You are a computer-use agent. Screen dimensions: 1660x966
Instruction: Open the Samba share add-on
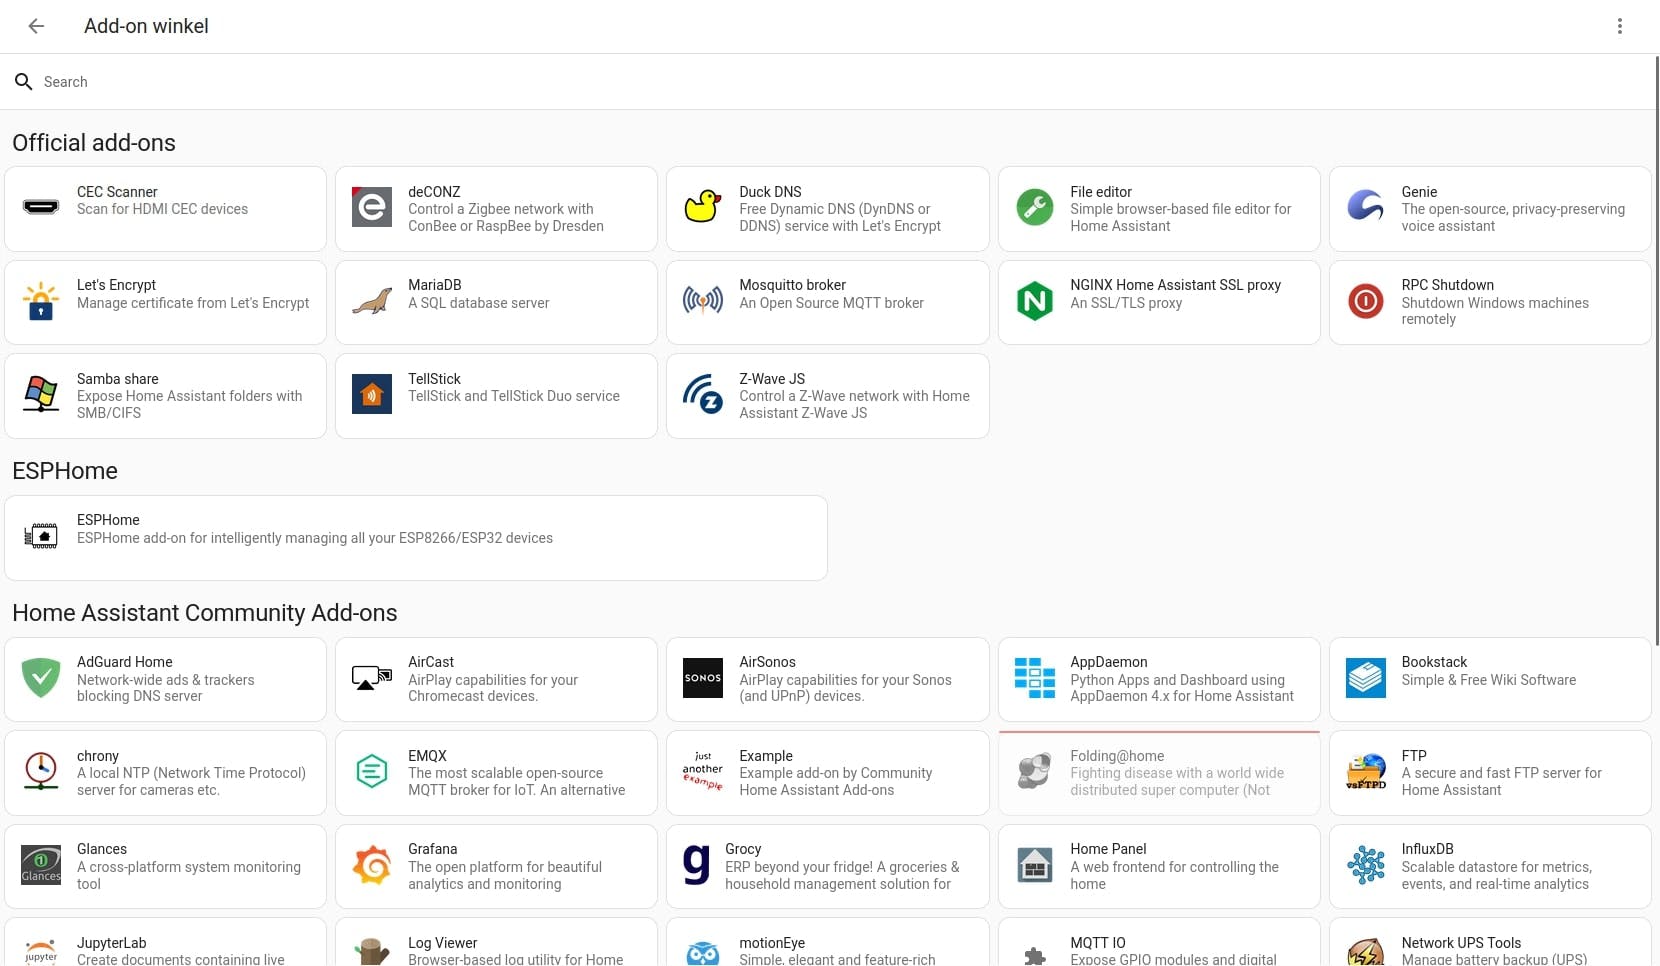click(x=166, y=395)
